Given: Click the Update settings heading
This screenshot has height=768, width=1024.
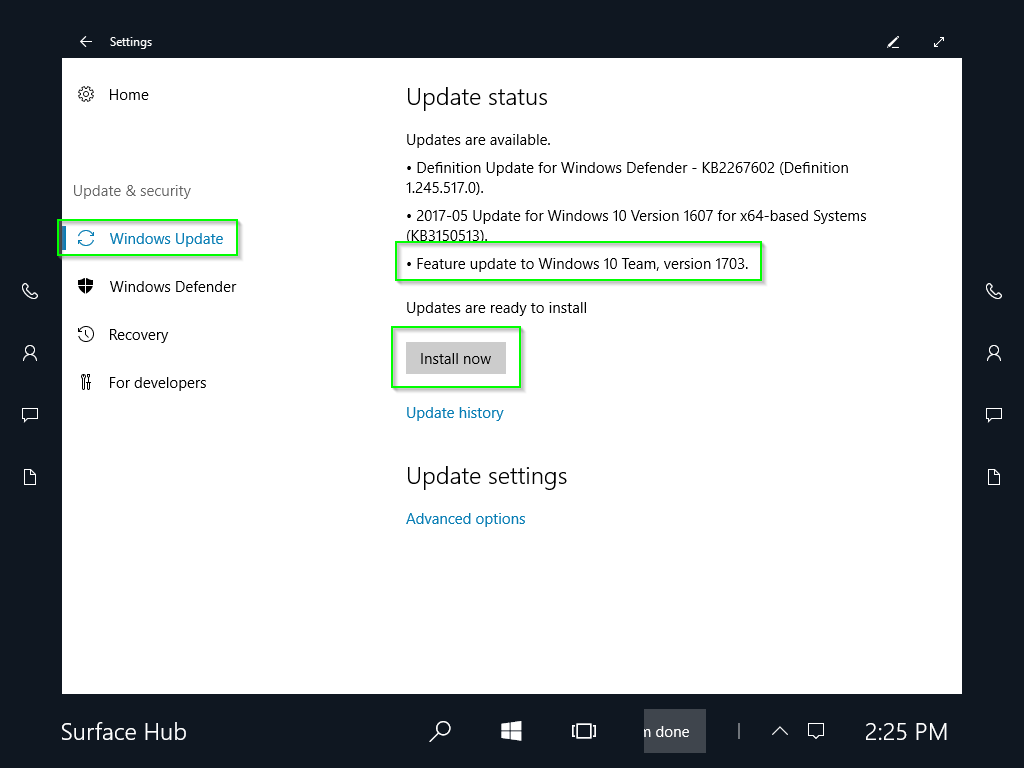Looking at the screenshot, I should pyautogui.click(x=487, y=476).
